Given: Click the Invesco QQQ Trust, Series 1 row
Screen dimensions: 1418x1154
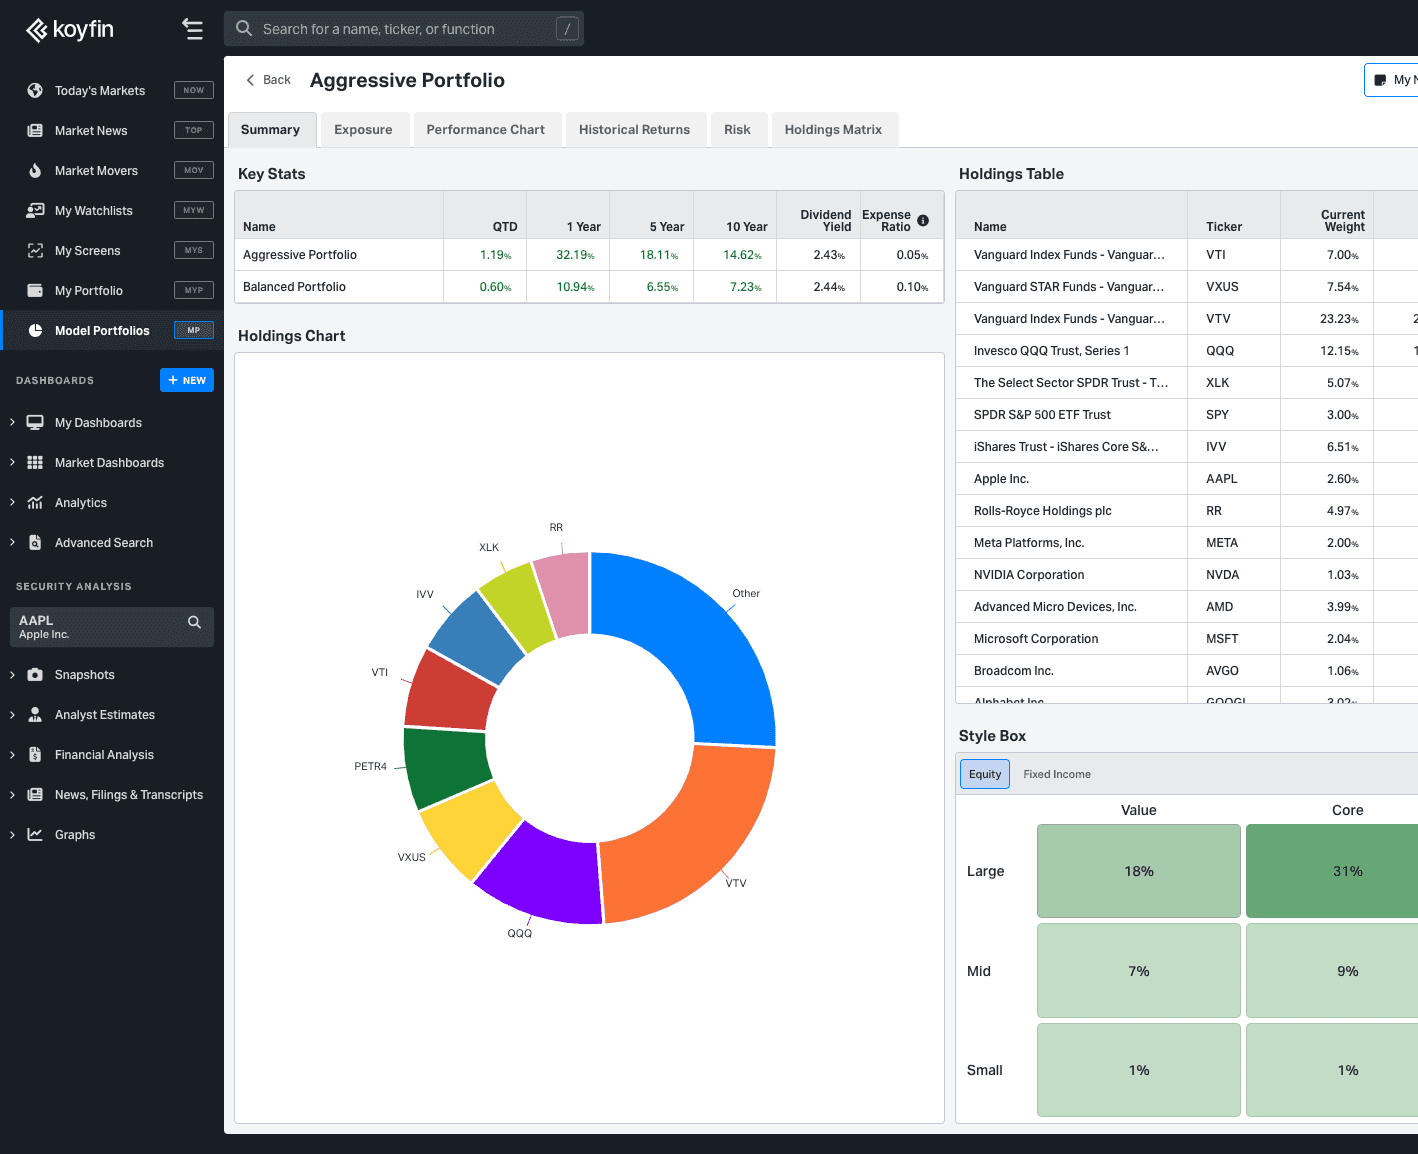Looking at the screenshot, I should pos(1186,351).
